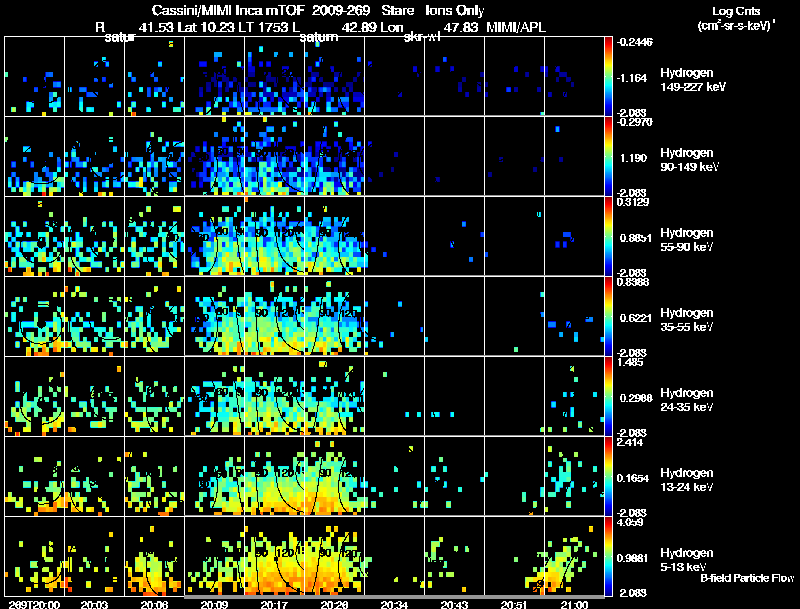This screenshot has width=800, height=609.
Task: Click the '20:03' time axis label
Action: coord(94,604)
